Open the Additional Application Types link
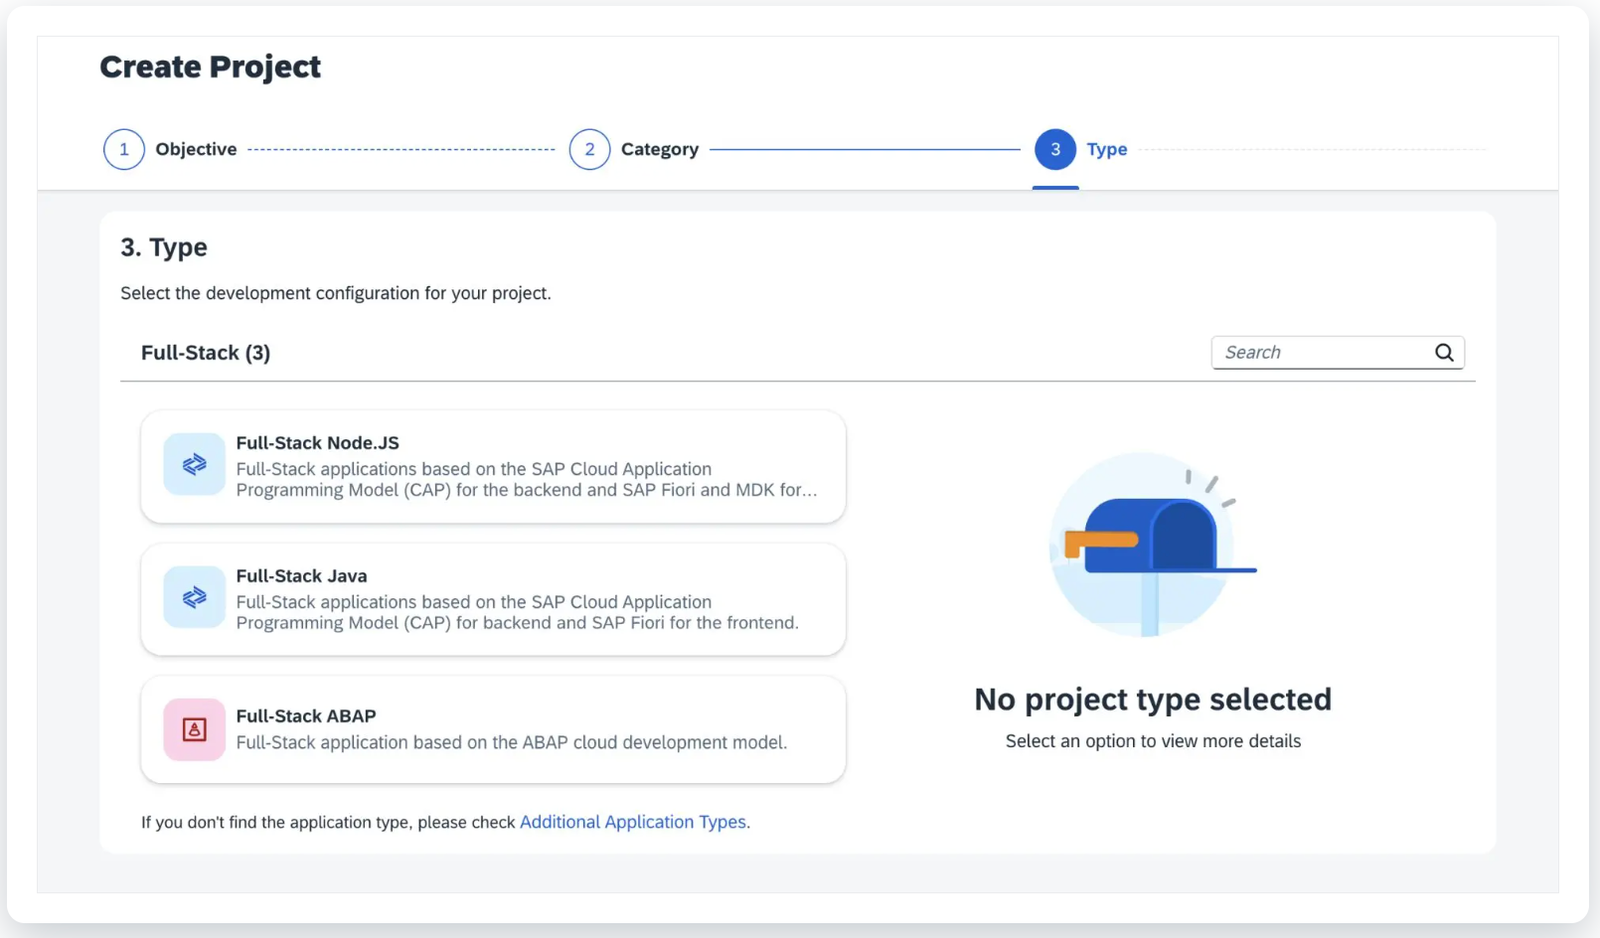 632,822
